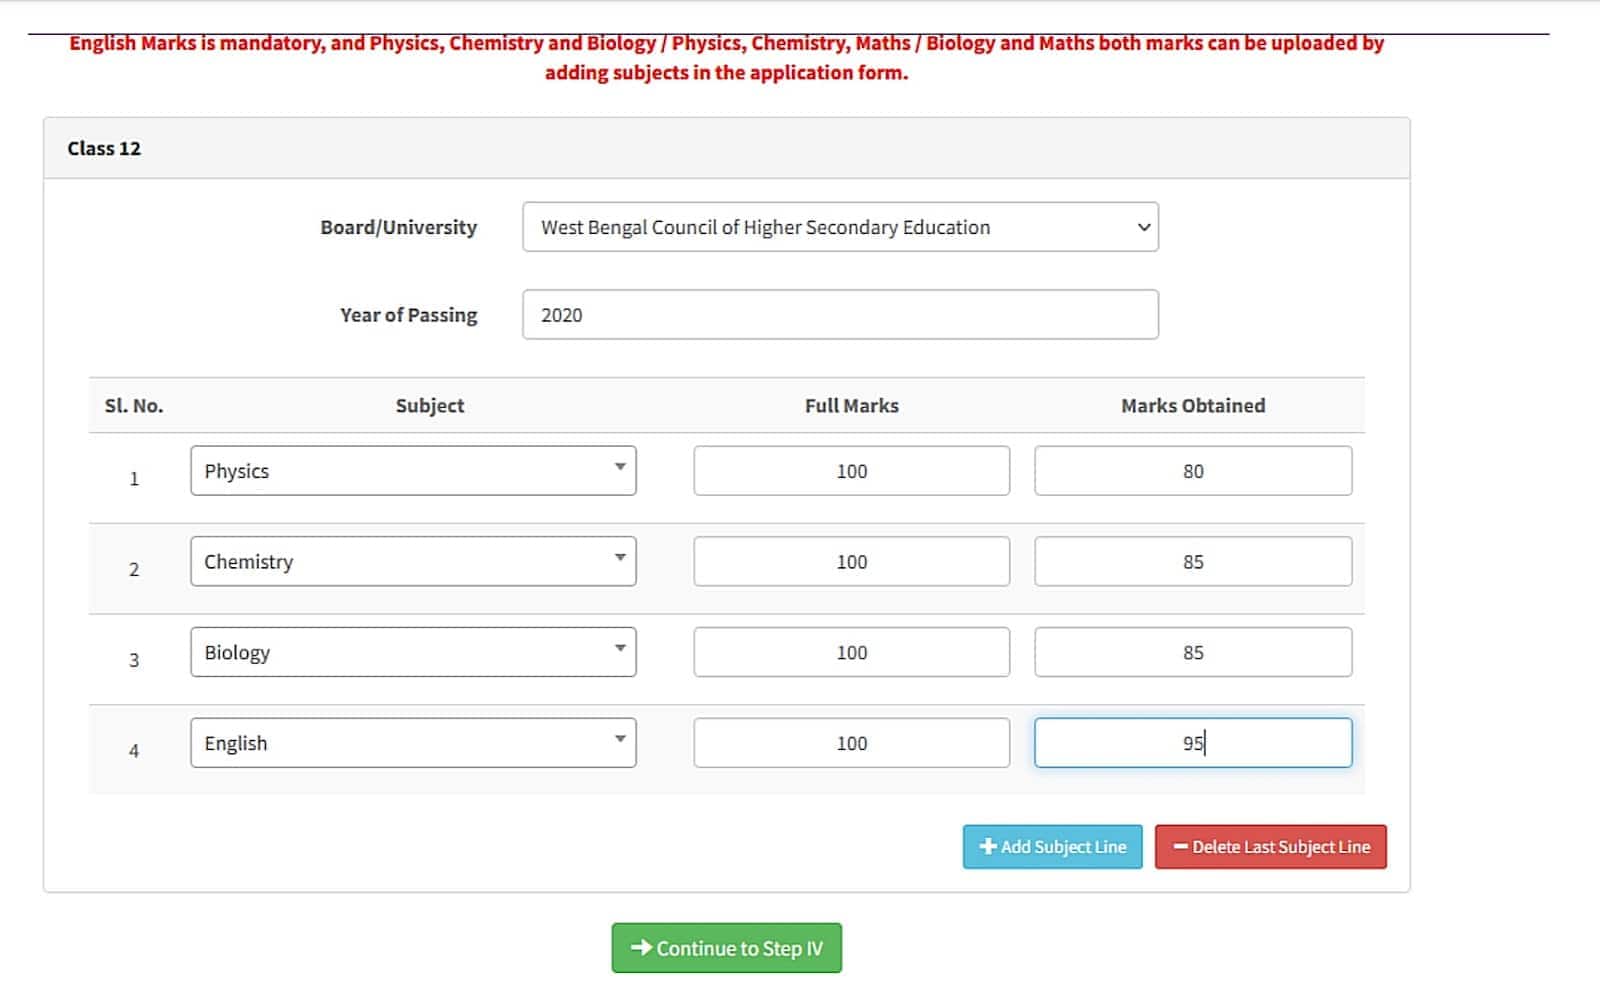The image size is (1600, 999).
Task: Continue to Step IV
Action: [x=727, y=948]
